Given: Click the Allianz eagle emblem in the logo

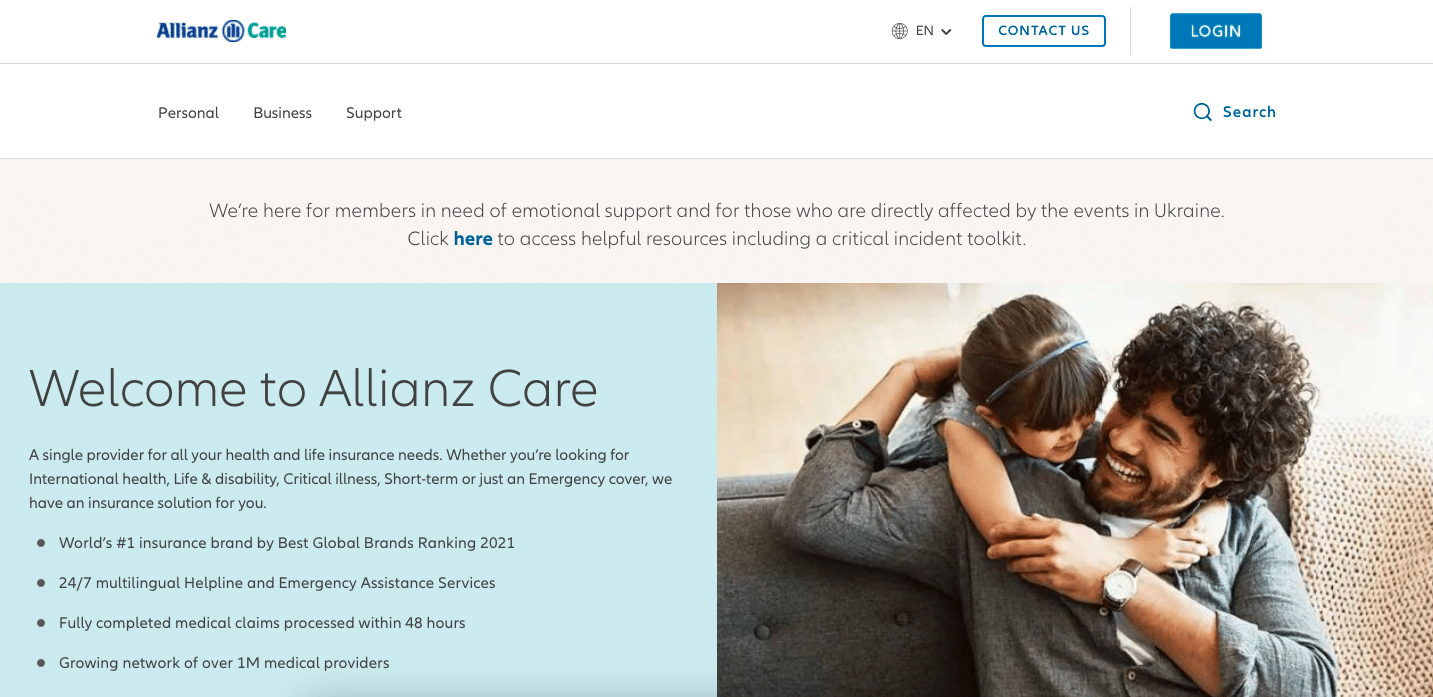Looking at the screenshot, I should coord(233,31).
